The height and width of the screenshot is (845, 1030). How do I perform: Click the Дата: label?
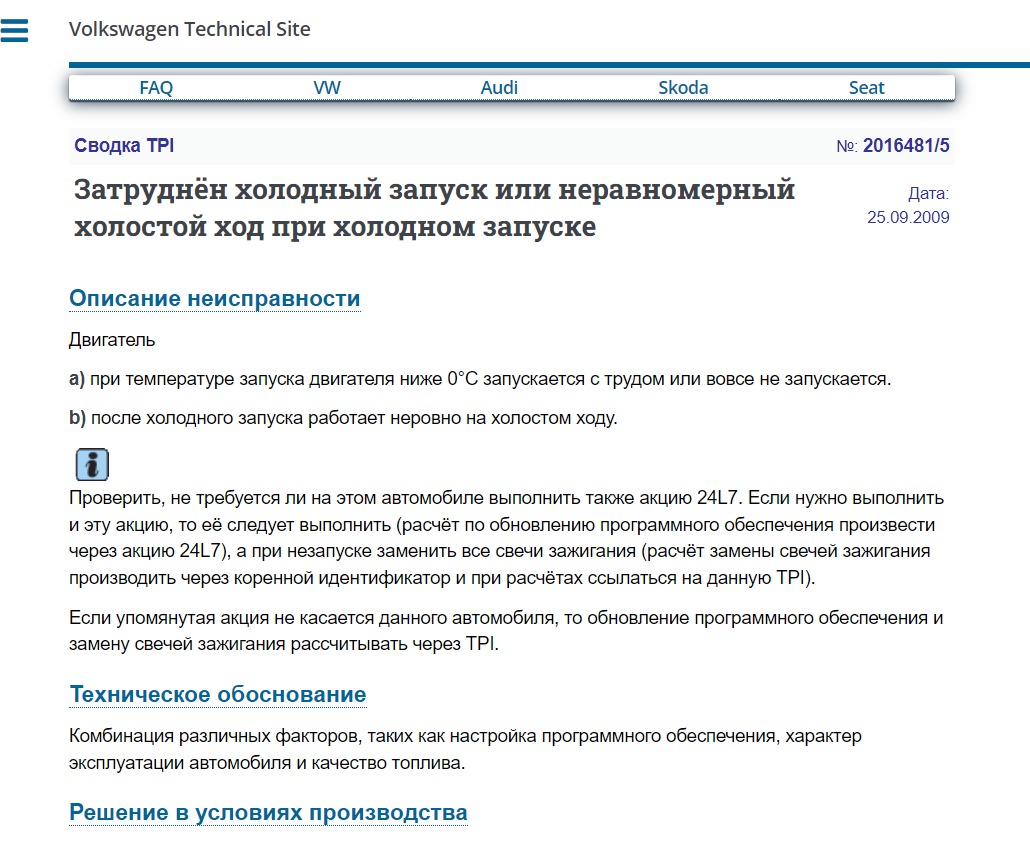(928, 194)
